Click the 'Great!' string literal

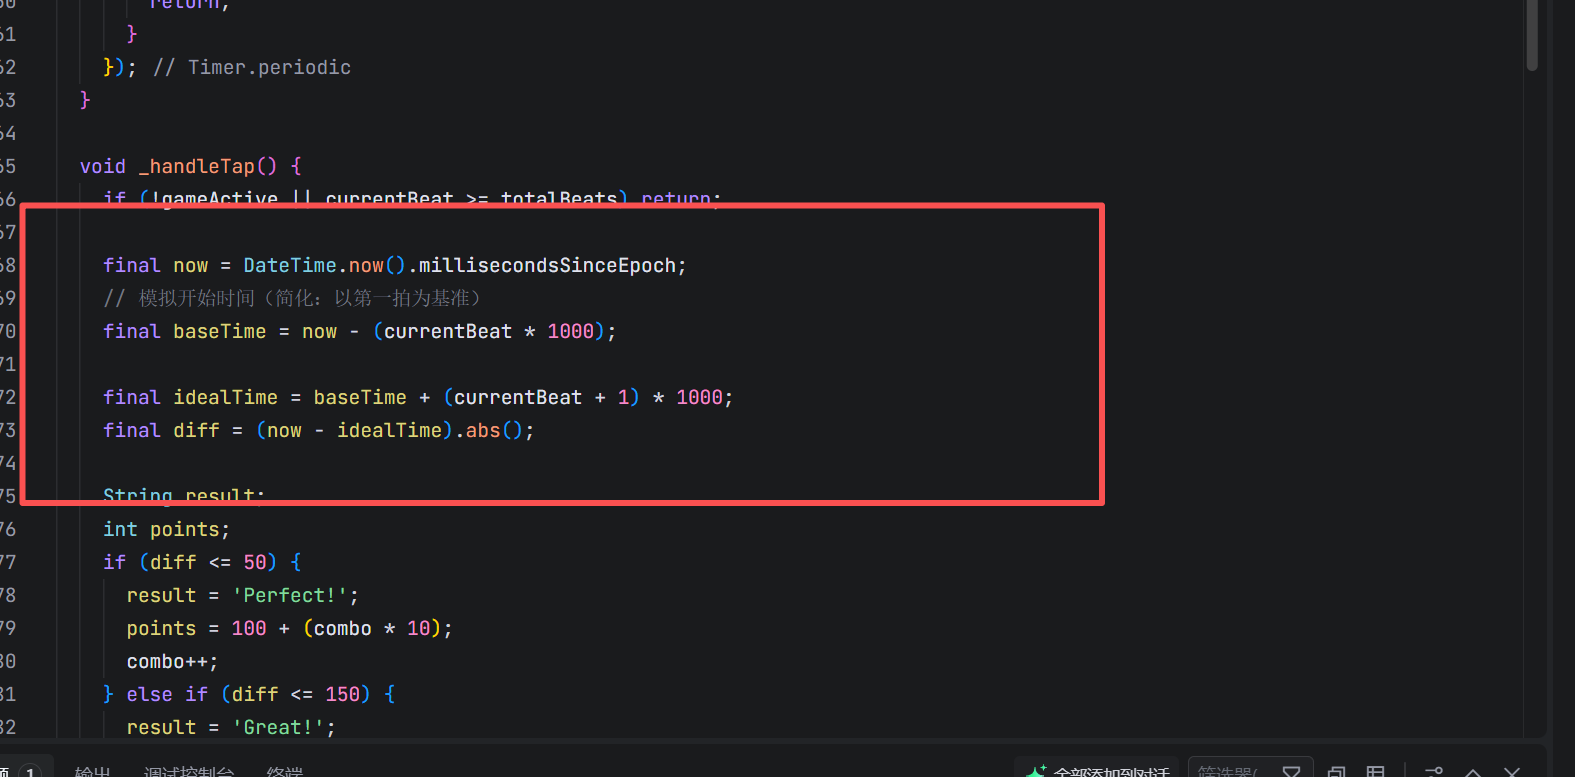(278, 727)
